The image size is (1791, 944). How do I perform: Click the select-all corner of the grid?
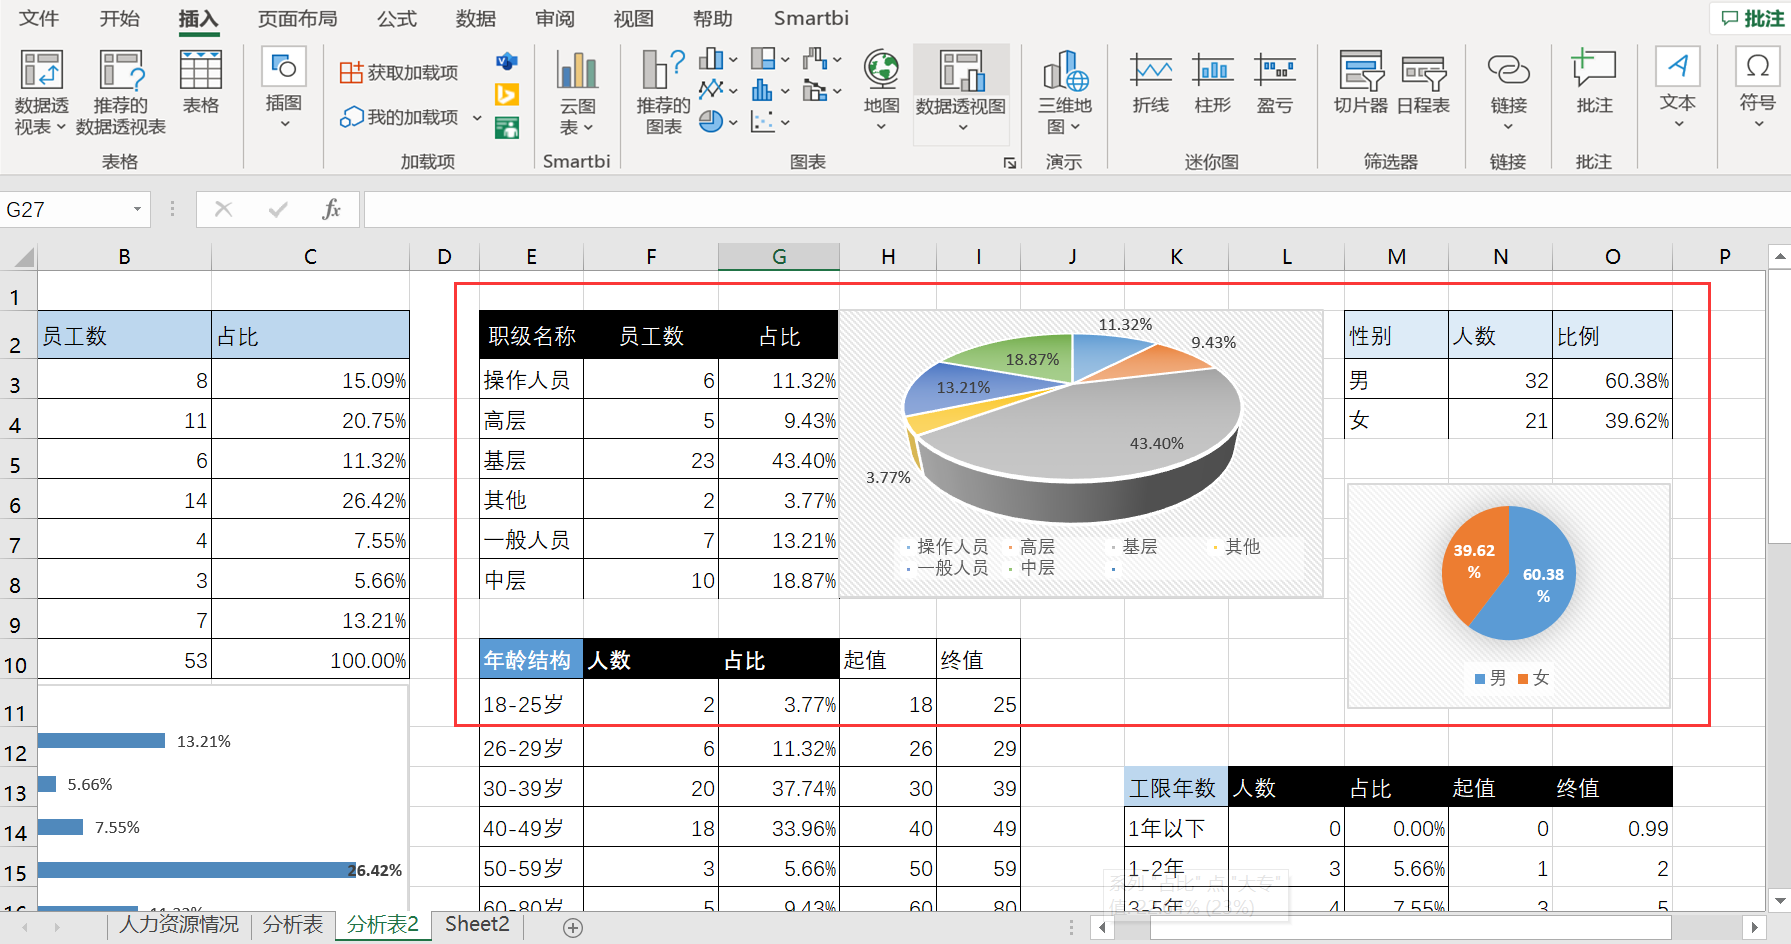pyautogui.click(x=22, y=257)
